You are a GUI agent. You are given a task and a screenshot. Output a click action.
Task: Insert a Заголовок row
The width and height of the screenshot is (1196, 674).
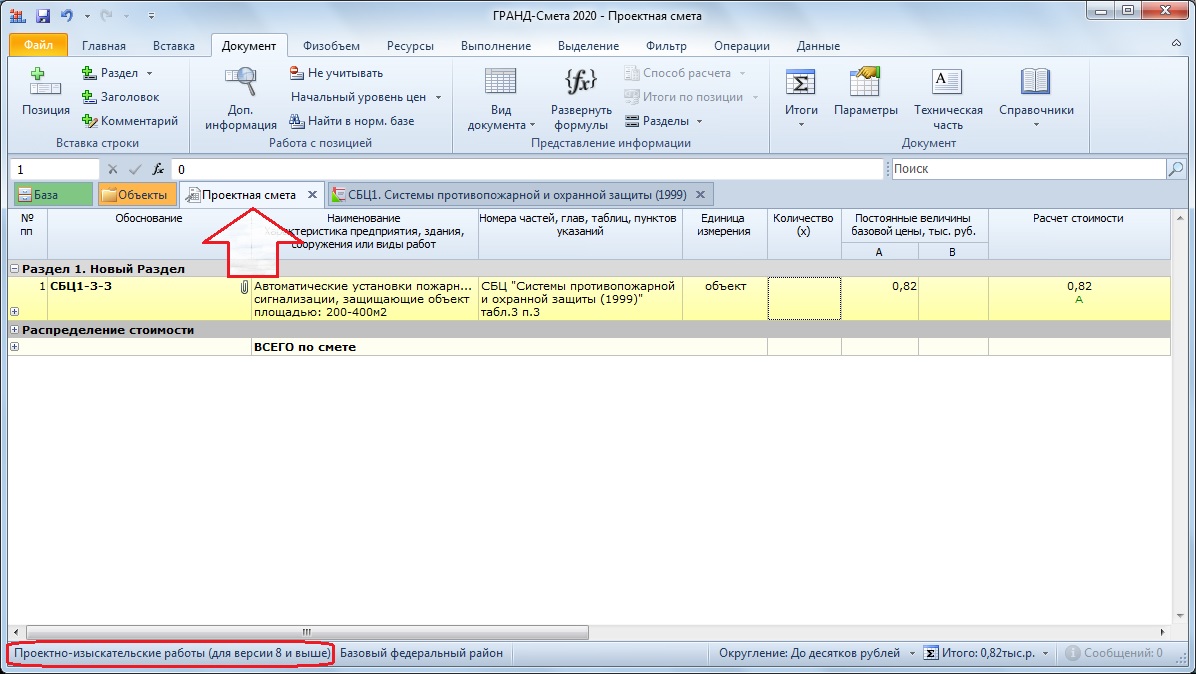(121, 97)
